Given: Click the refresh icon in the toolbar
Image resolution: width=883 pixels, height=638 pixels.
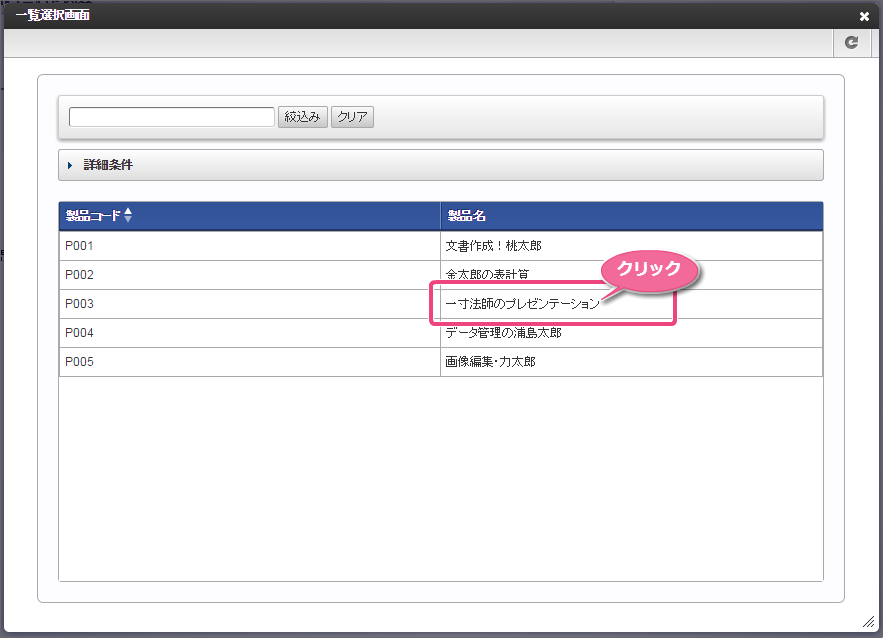Looking at the screenshot, I should (x=851, y=42).
